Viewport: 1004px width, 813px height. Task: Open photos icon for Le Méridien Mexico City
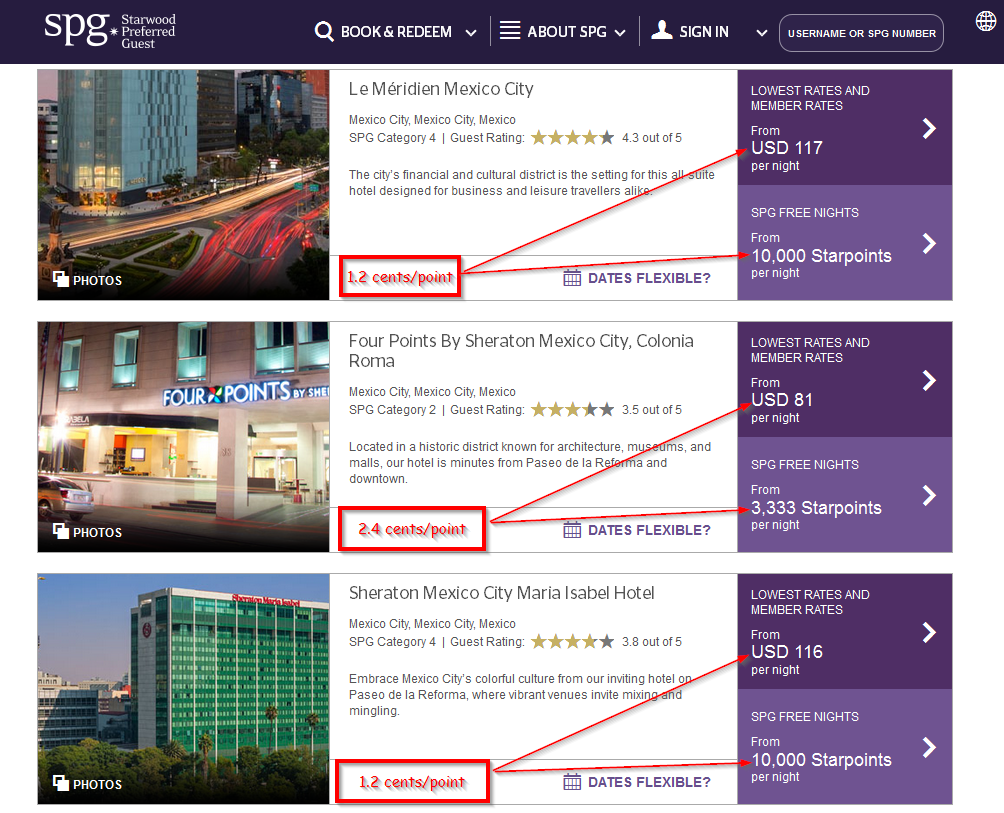coord(61,279)
